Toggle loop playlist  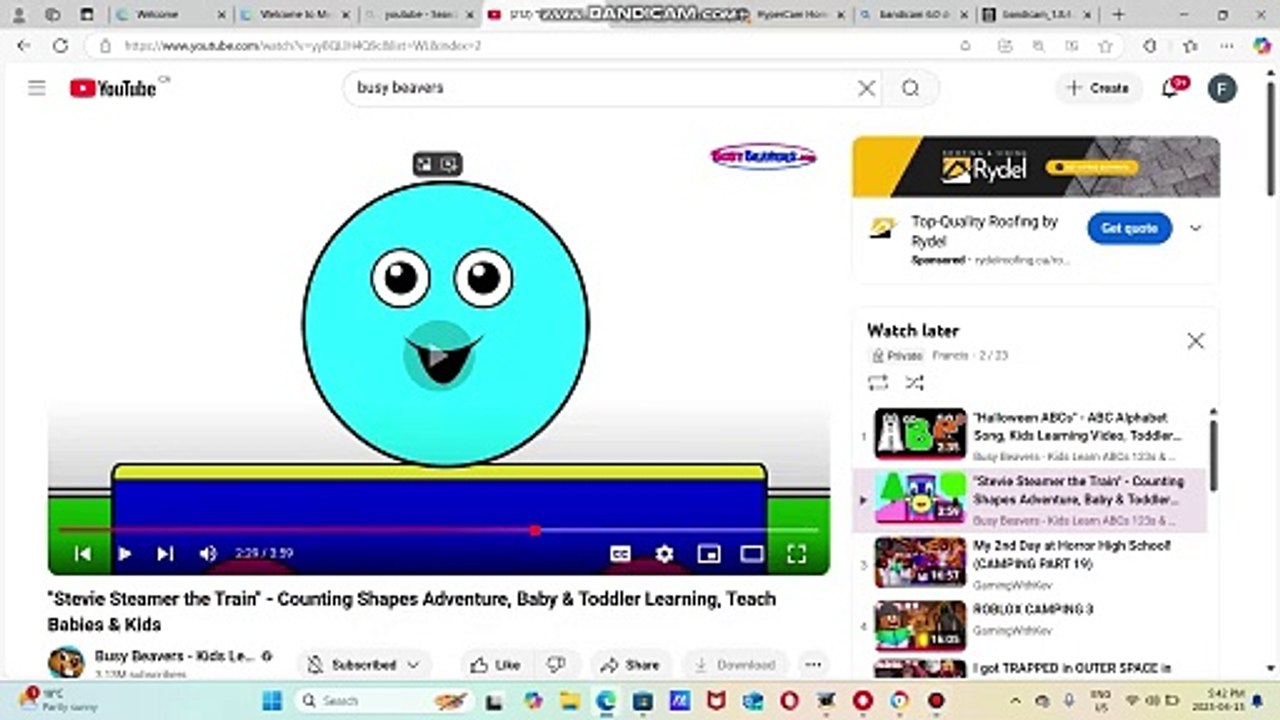(x=878, y=382)
